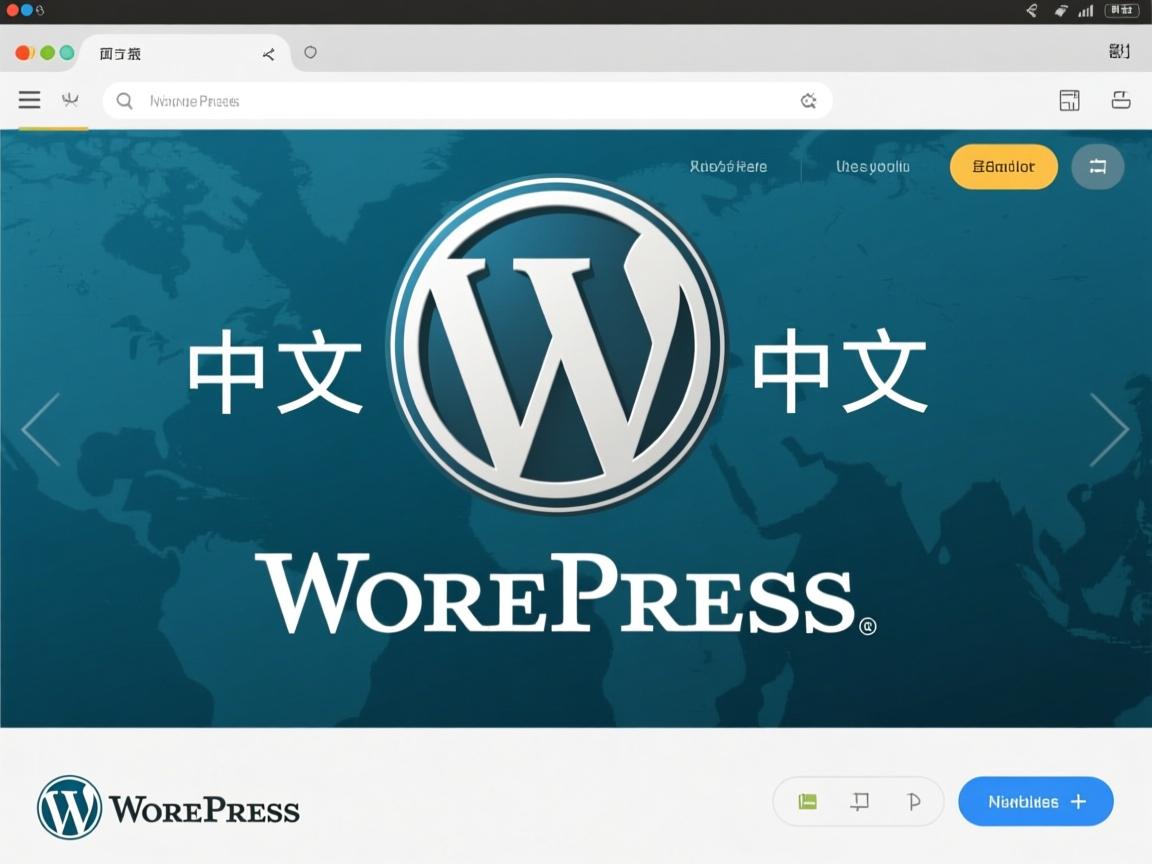Go back a slide using the left arrow

click(x=41, y=428)
